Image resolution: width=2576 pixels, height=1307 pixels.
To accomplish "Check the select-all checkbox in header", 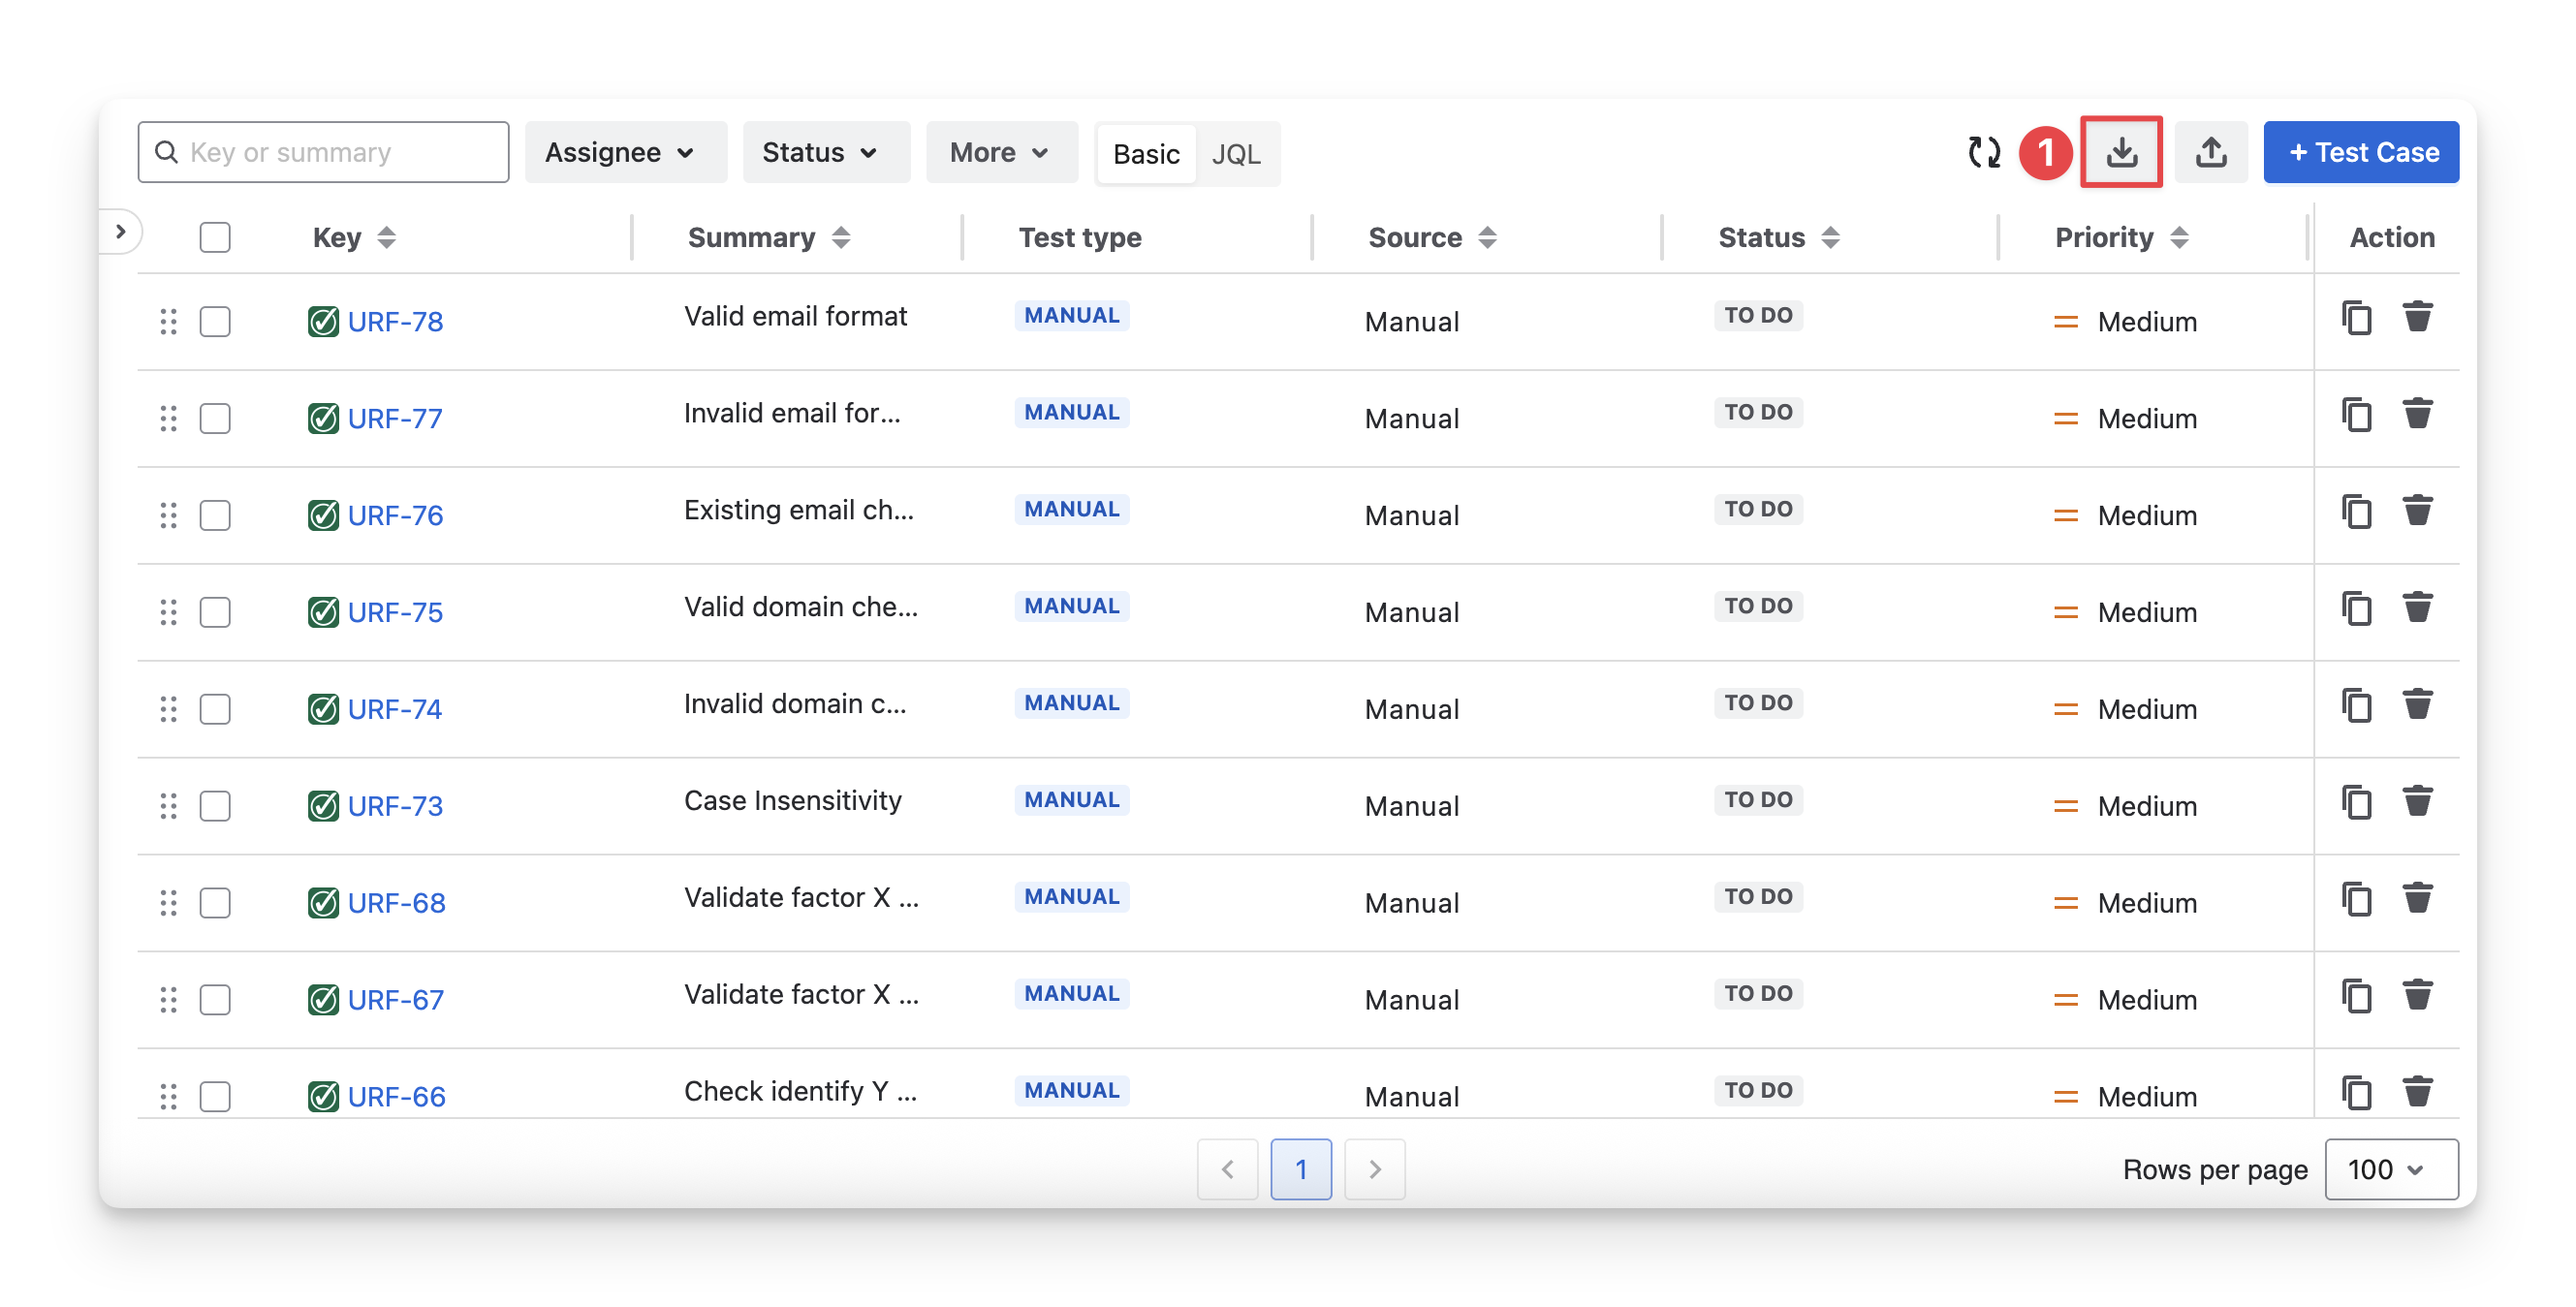I will coord(215,238).
